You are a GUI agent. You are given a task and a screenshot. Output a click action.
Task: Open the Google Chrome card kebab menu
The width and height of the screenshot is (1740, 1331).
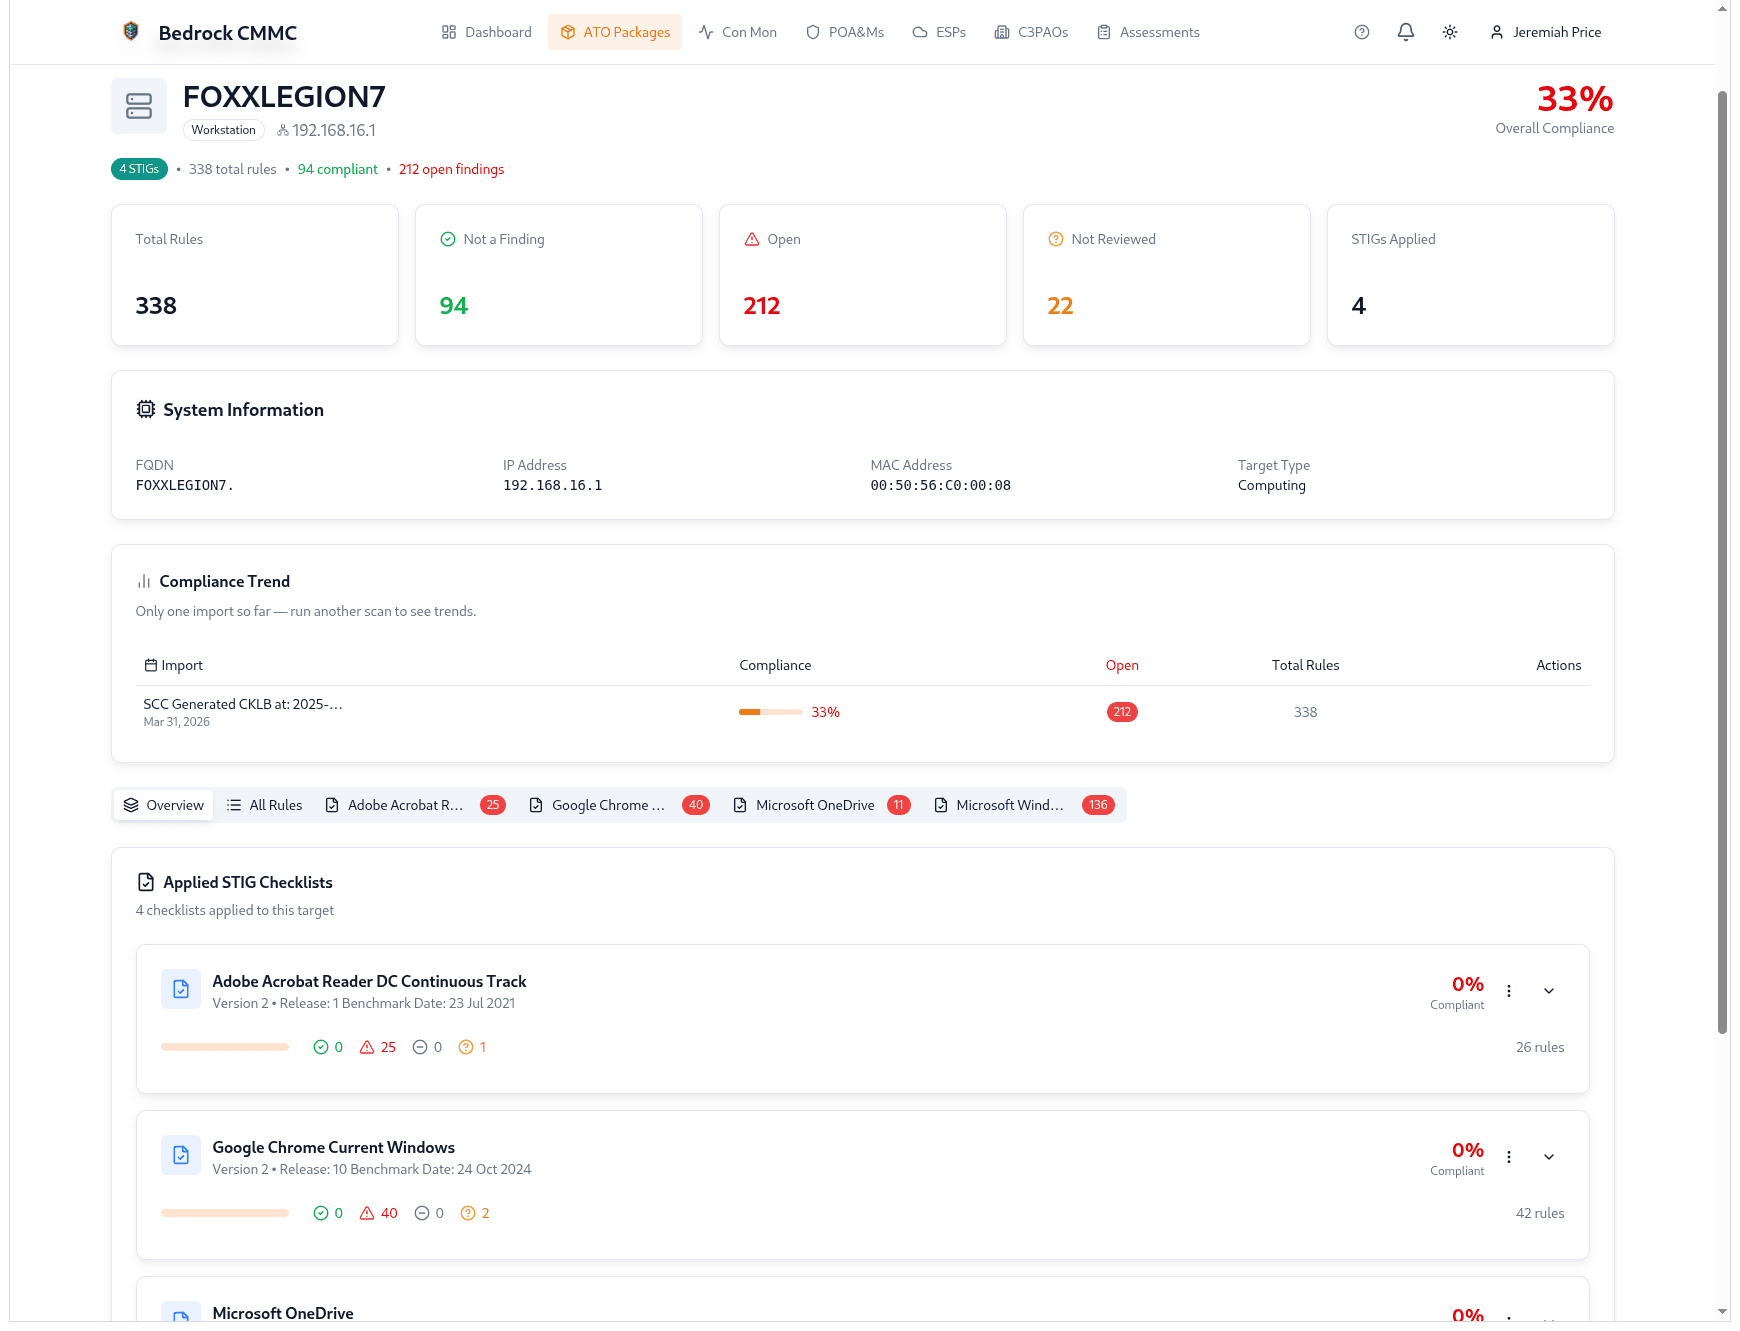[1510, 1157]
